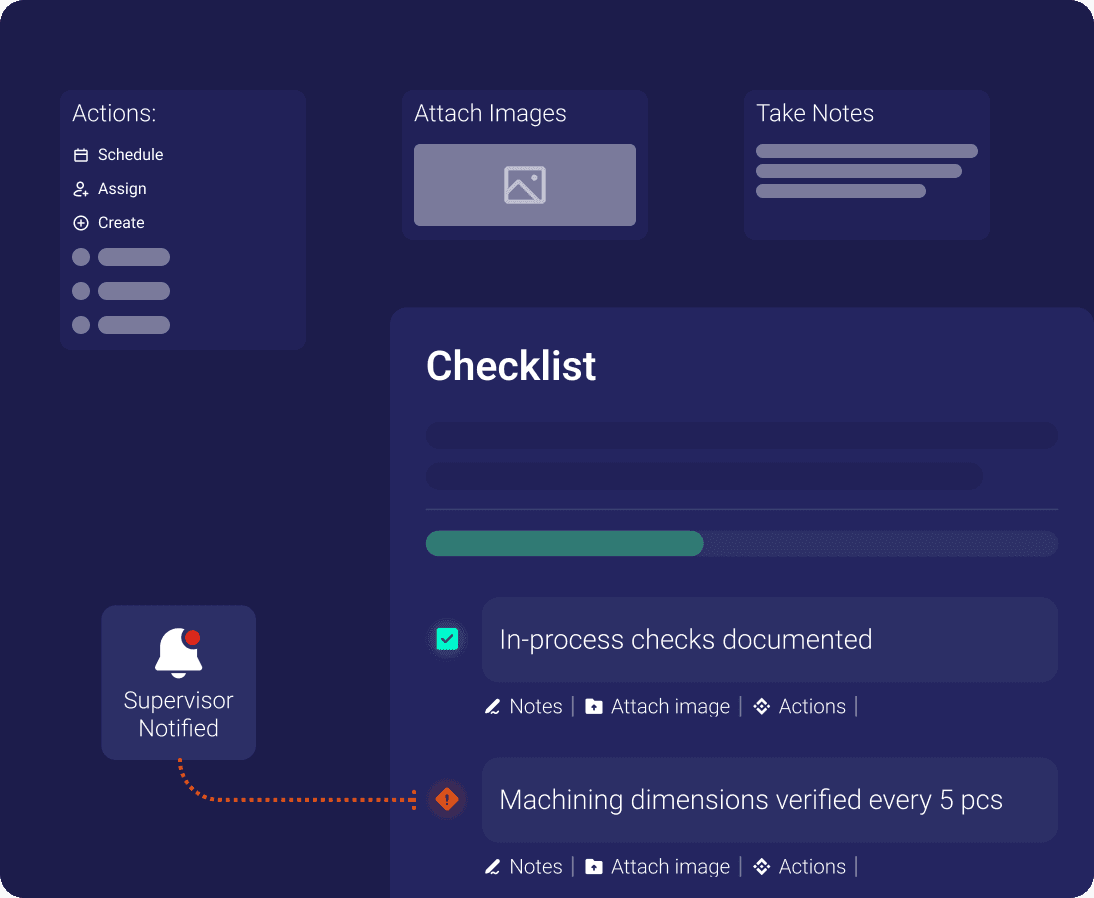Open Notes under Machining dimensions item
Image resolution: width=1094 pixels, height=898 pixels.
click(x=535, y=867)
